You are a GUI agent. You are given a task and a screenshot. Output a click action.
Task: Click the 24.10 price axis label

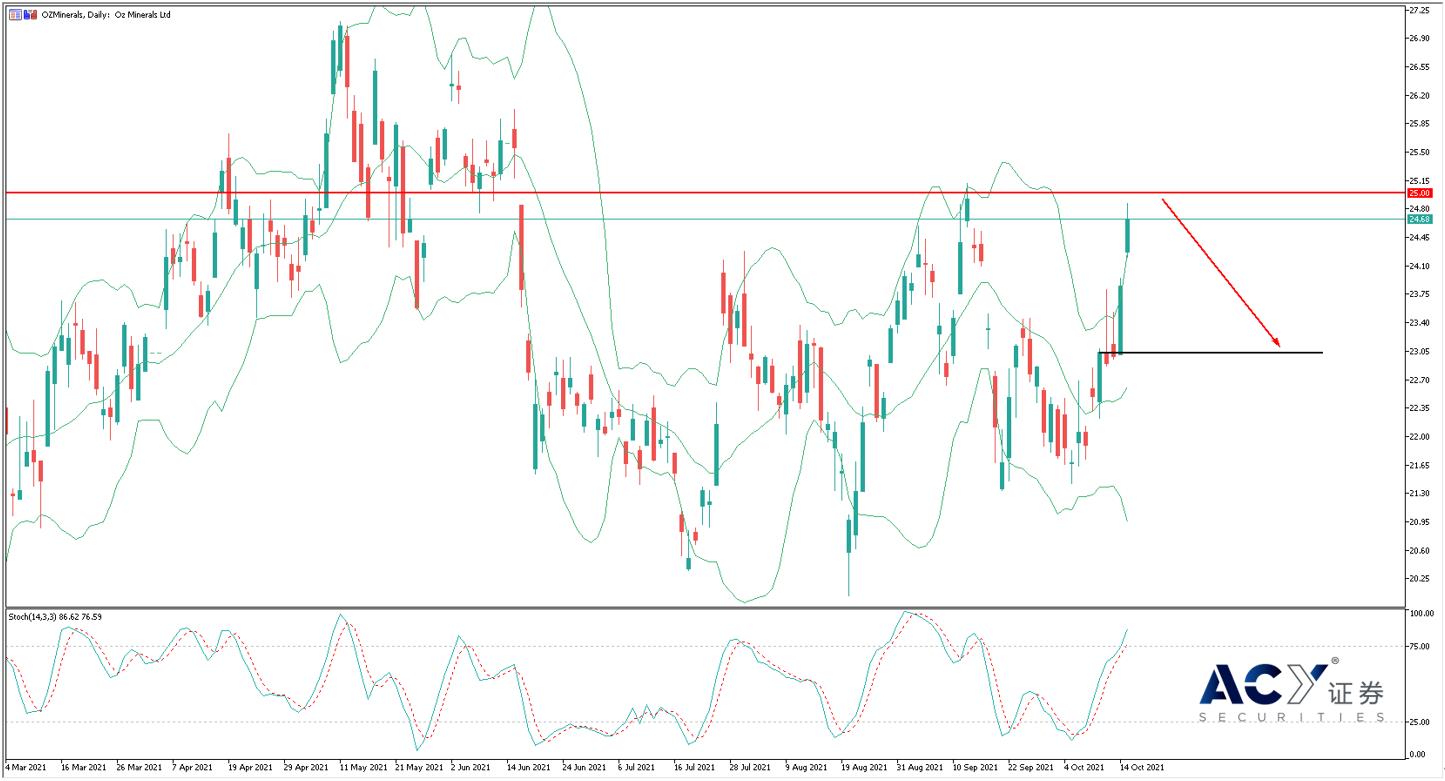(x=1419, y=266)
